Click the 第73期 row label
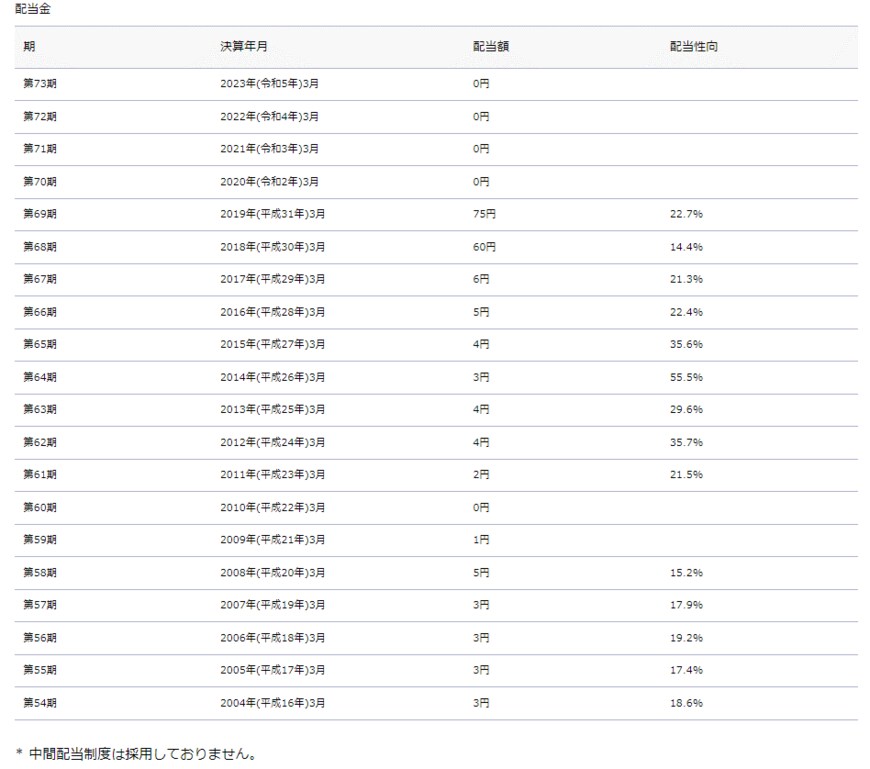 point(40,84)
